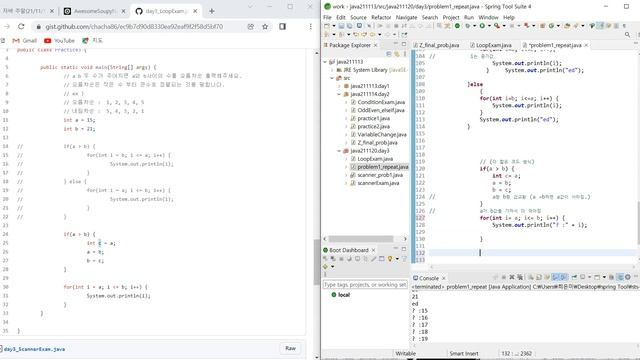Switch to the AwesomeSoupy browser tab
This screenshot has width=640, height=360.
pyautogui.click(x=94, y=11)
